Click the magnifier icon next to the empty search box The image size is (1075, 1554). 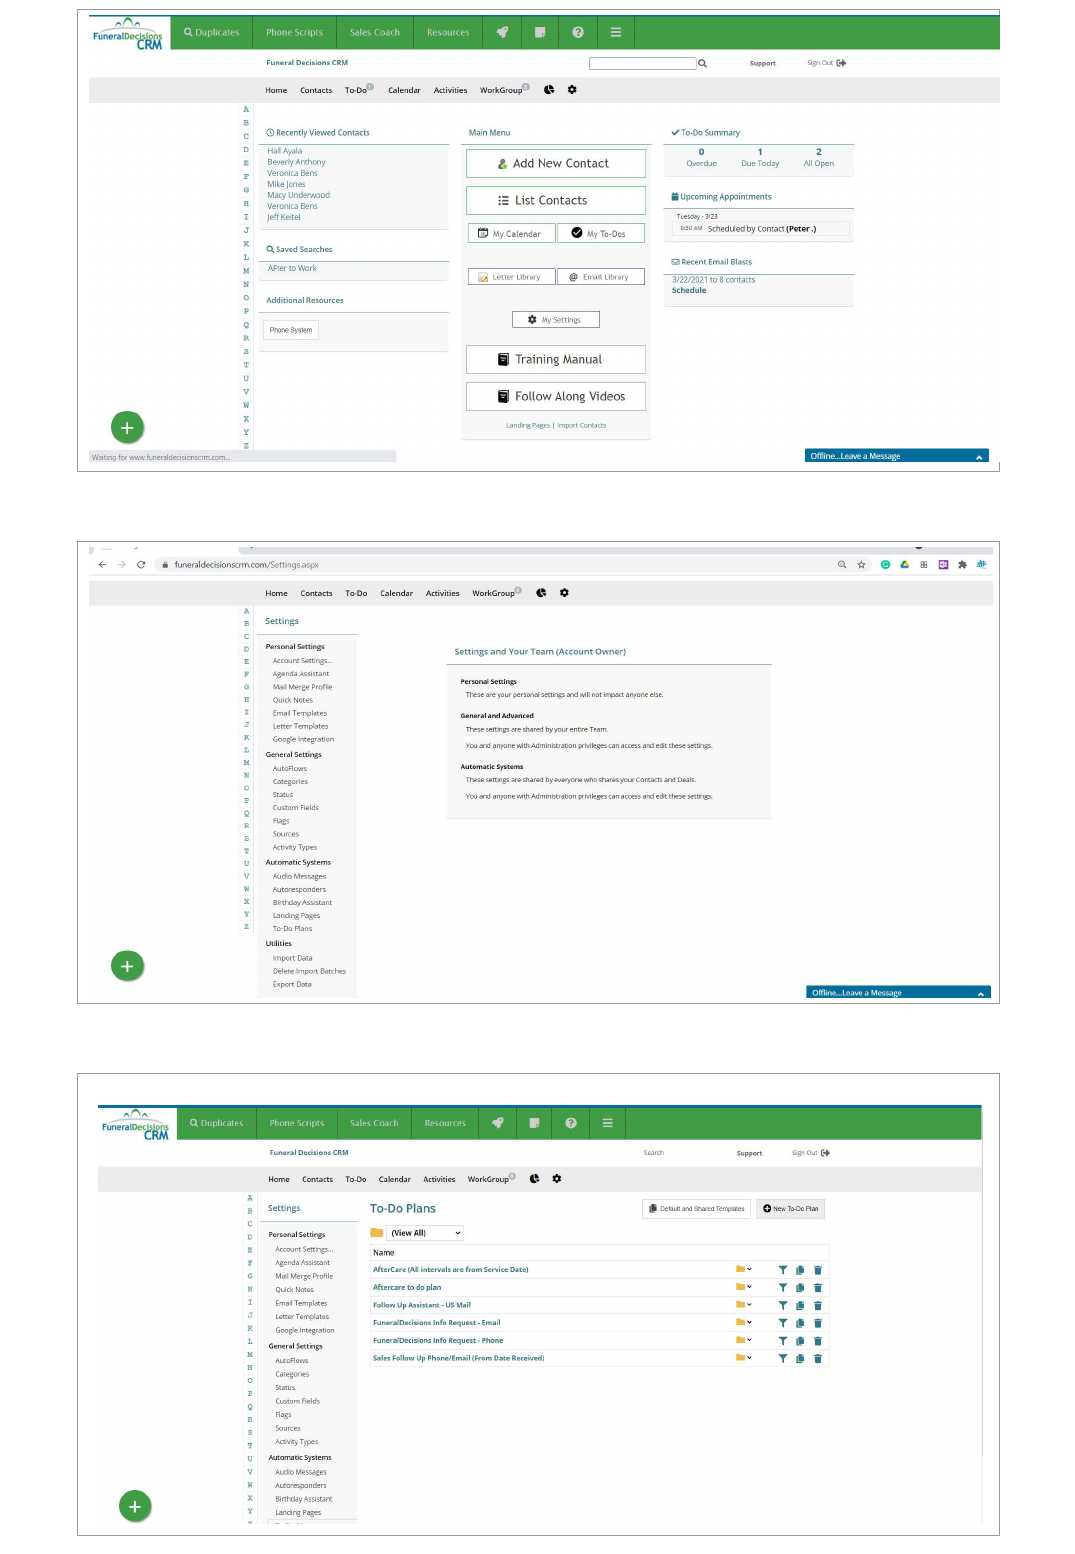coord(703,63)
